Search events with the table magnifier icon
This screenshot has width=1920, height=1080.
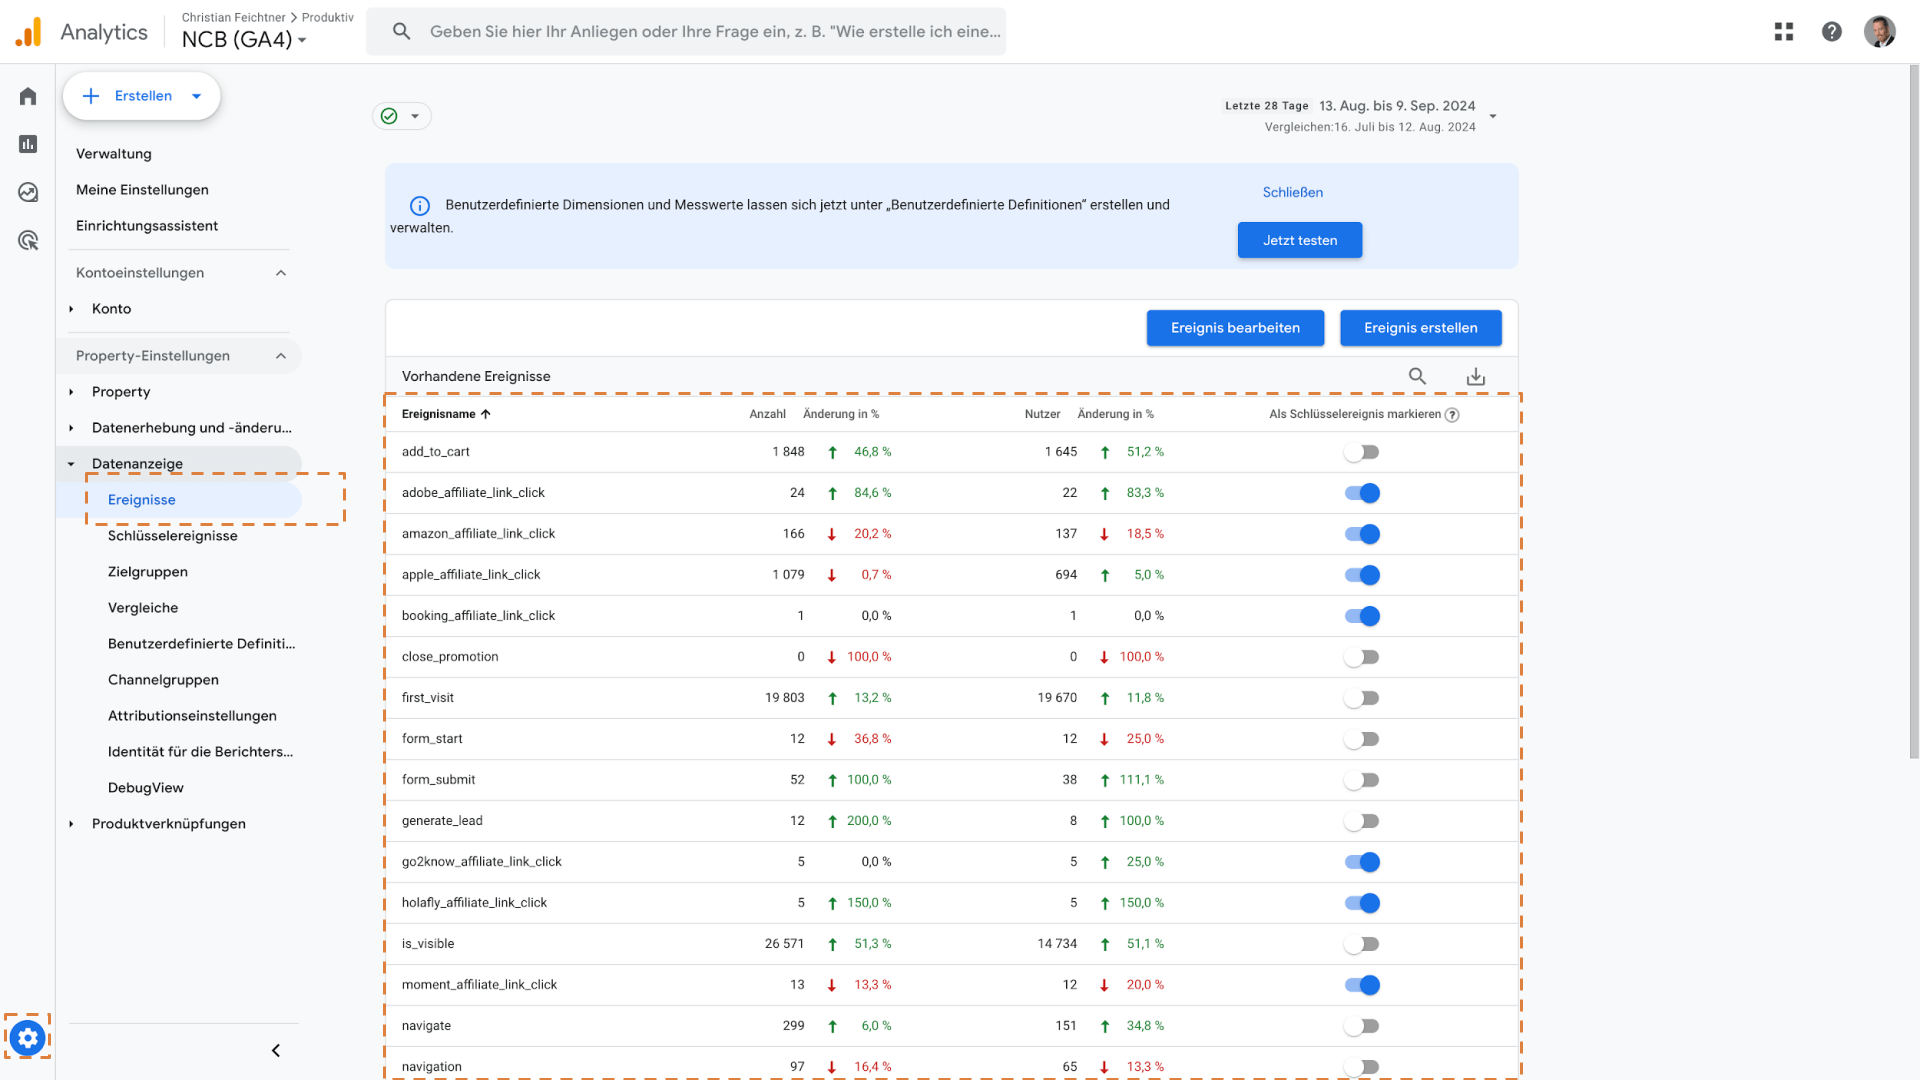[1417, 376]
